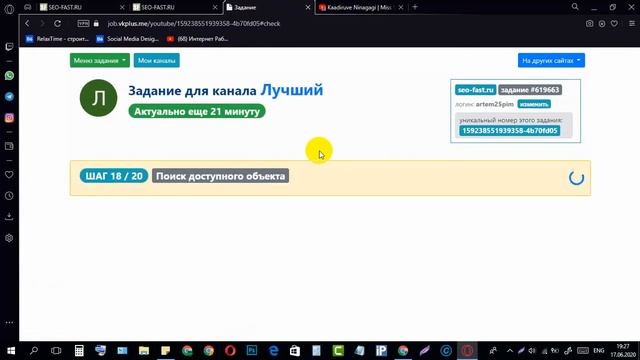Close the 'Задание' tab
The width and height of the screenshot is (640, 360).
point(308,7)
